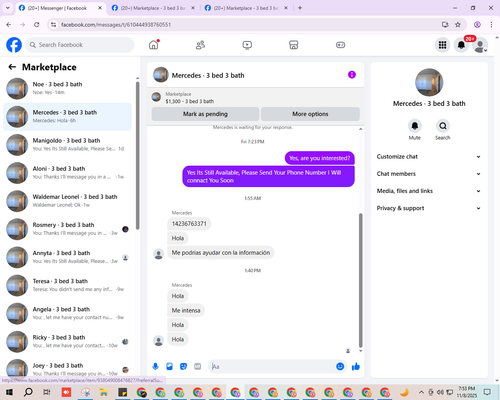Mute the conversation bell icon

click(415, 126)
